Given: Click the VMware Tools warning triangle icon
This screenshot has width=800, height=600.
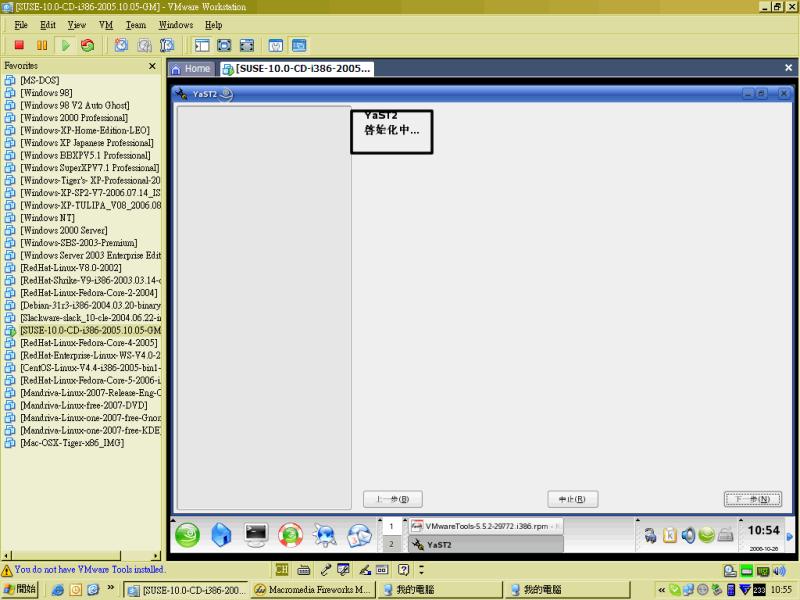Looking at the screenshot, I should pyautogui.click(x=7, y=570).
